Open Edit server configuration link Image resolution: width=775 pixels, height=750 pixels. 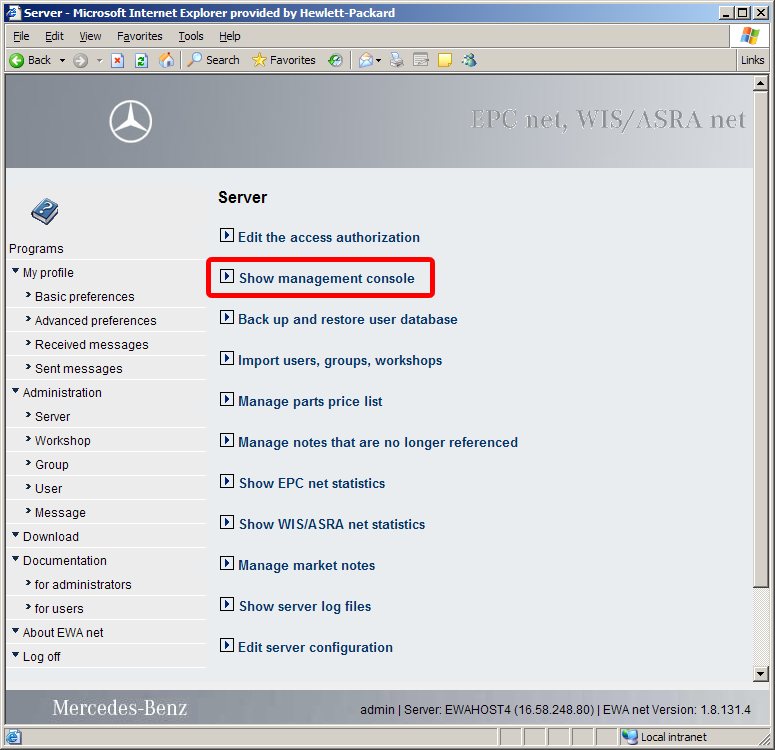point(315,647)
